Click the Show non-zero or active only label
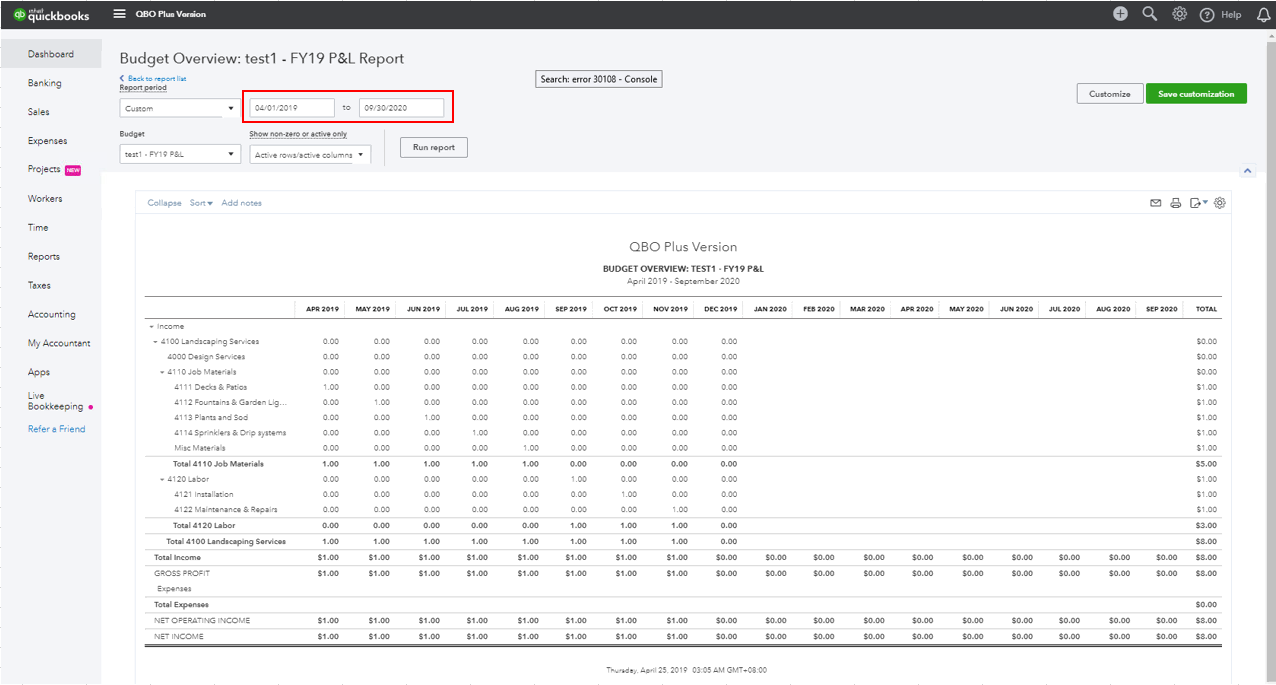This screenshot has width=1276, height=685. click(298, 134)
